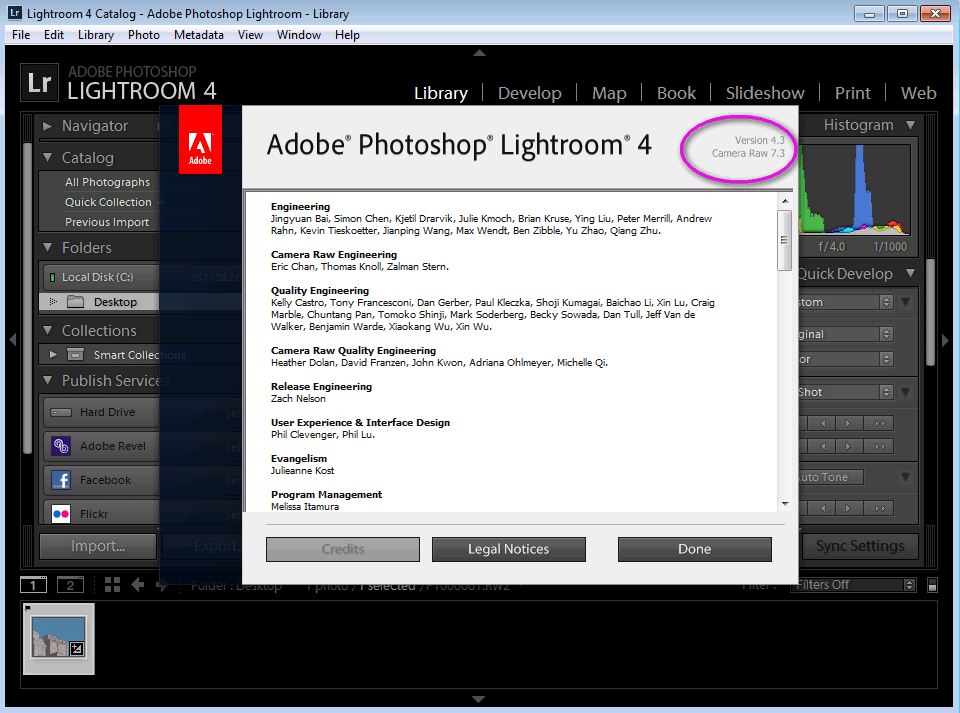The height and width of the screenshot is (713, 960).
Task: Choose the Flickr publish service icon
Action: [61, 514]
